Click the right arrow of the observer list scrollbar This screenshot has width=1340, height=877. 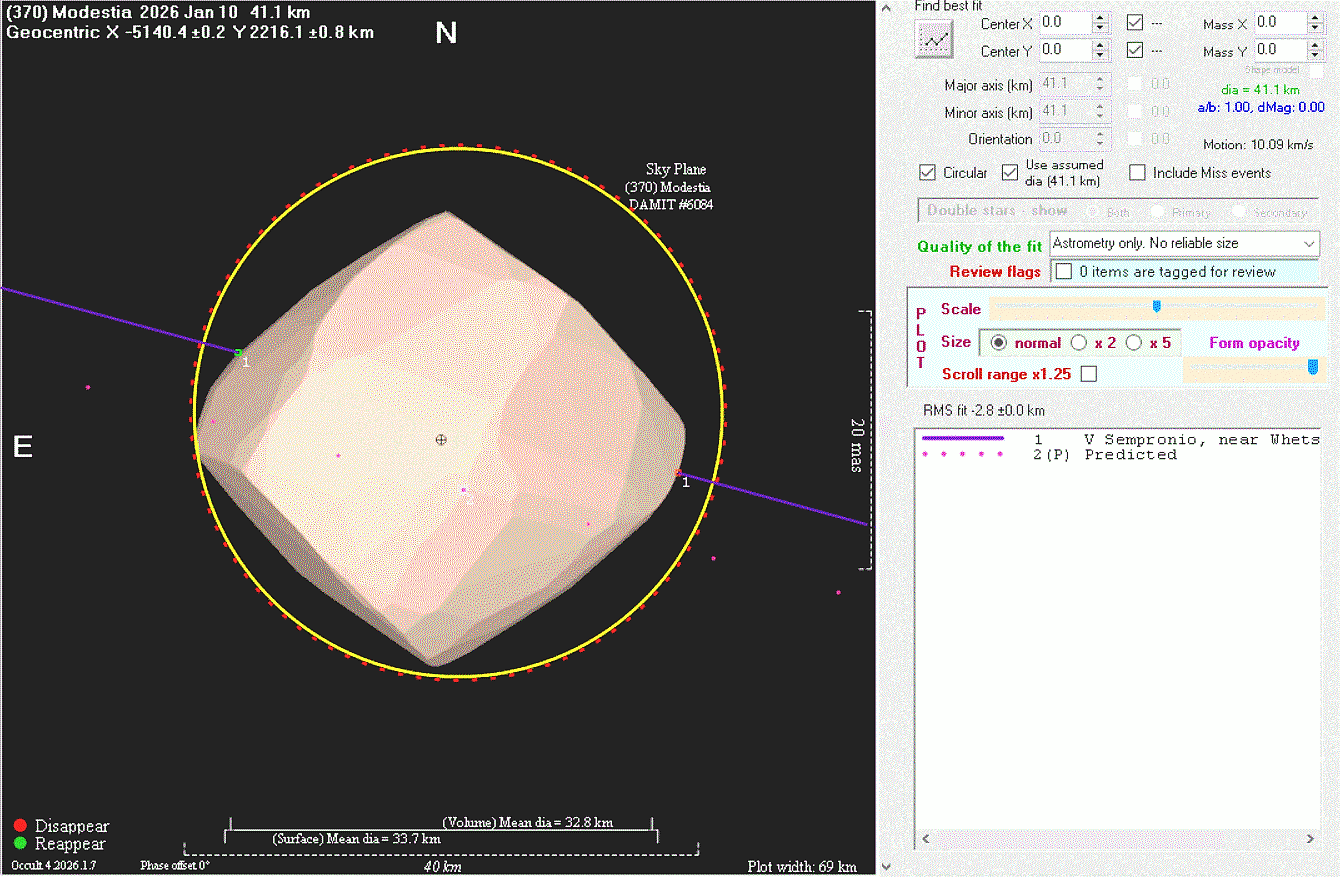point(1311,838)
